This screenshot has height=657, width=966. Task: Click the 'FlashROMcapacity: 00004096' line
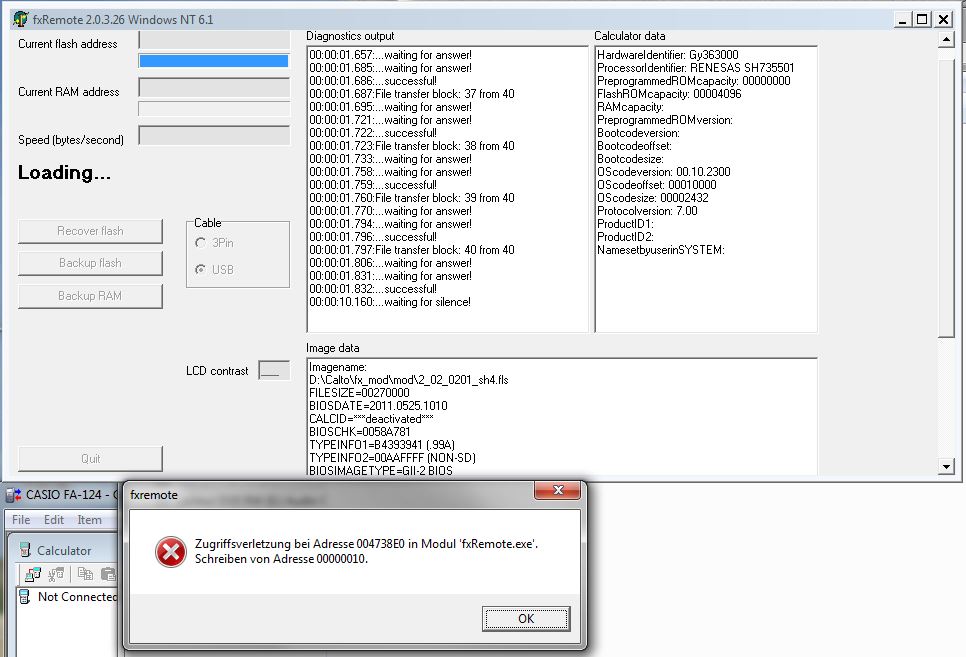tap(669, 94)
